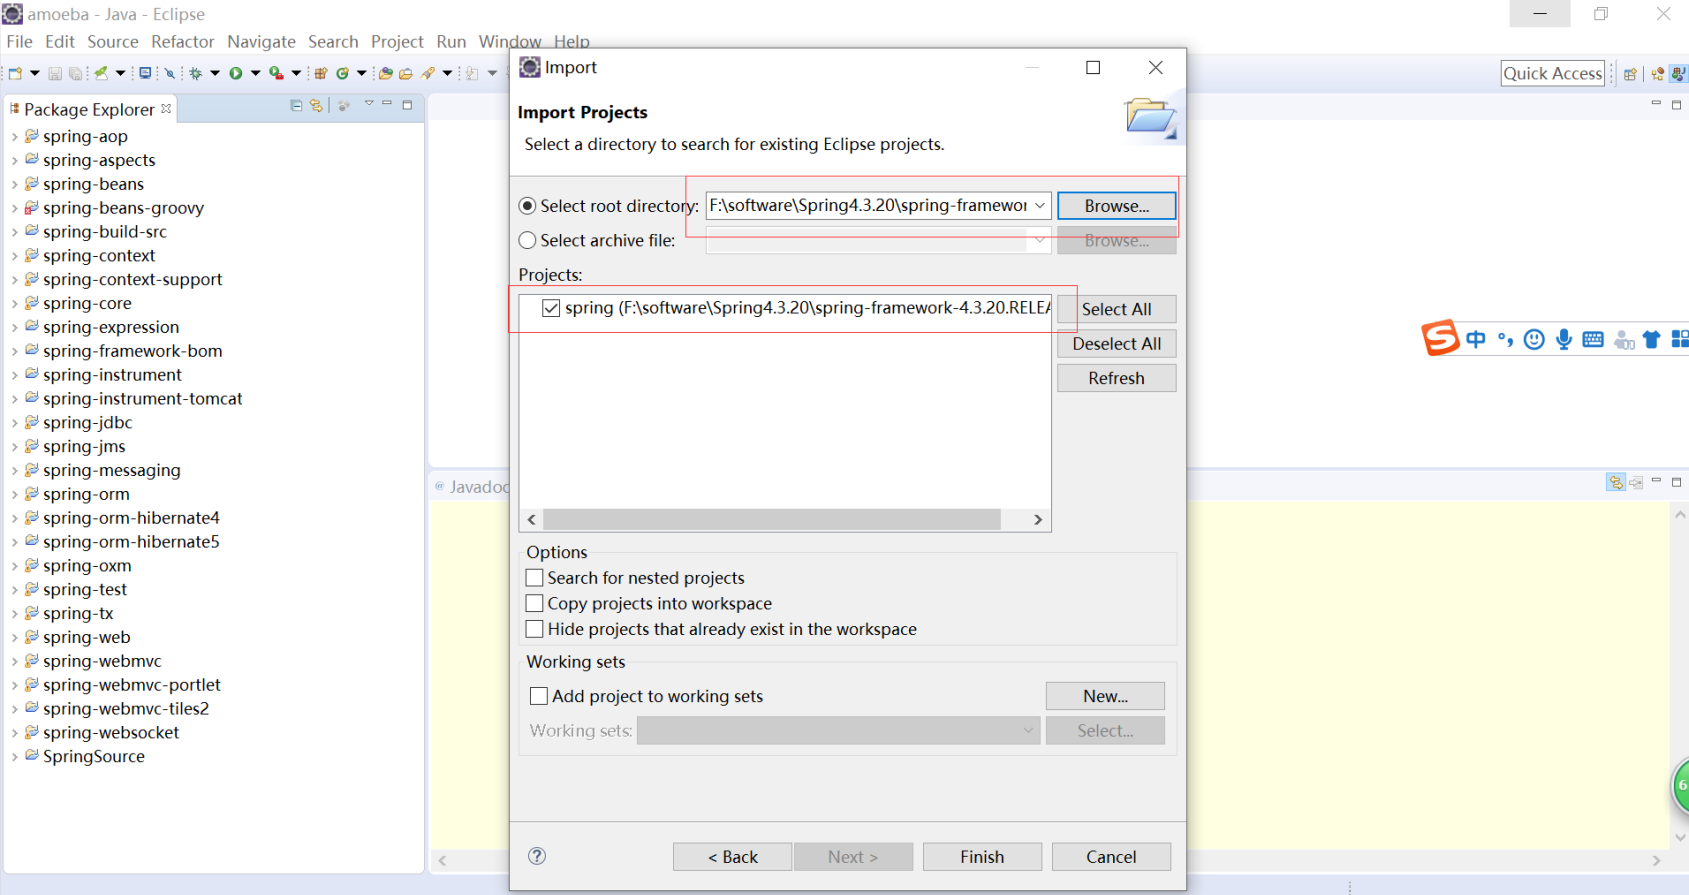
Task: Choose the Select root directory radio button
Action: [527, 206]
